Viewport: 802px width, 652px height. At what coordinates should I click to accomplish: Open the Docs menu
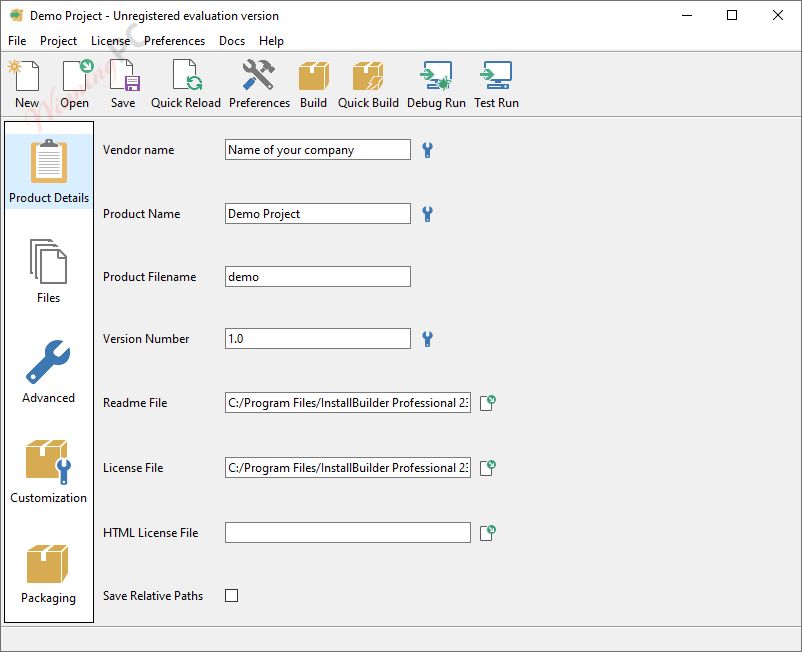click(232, 41)
